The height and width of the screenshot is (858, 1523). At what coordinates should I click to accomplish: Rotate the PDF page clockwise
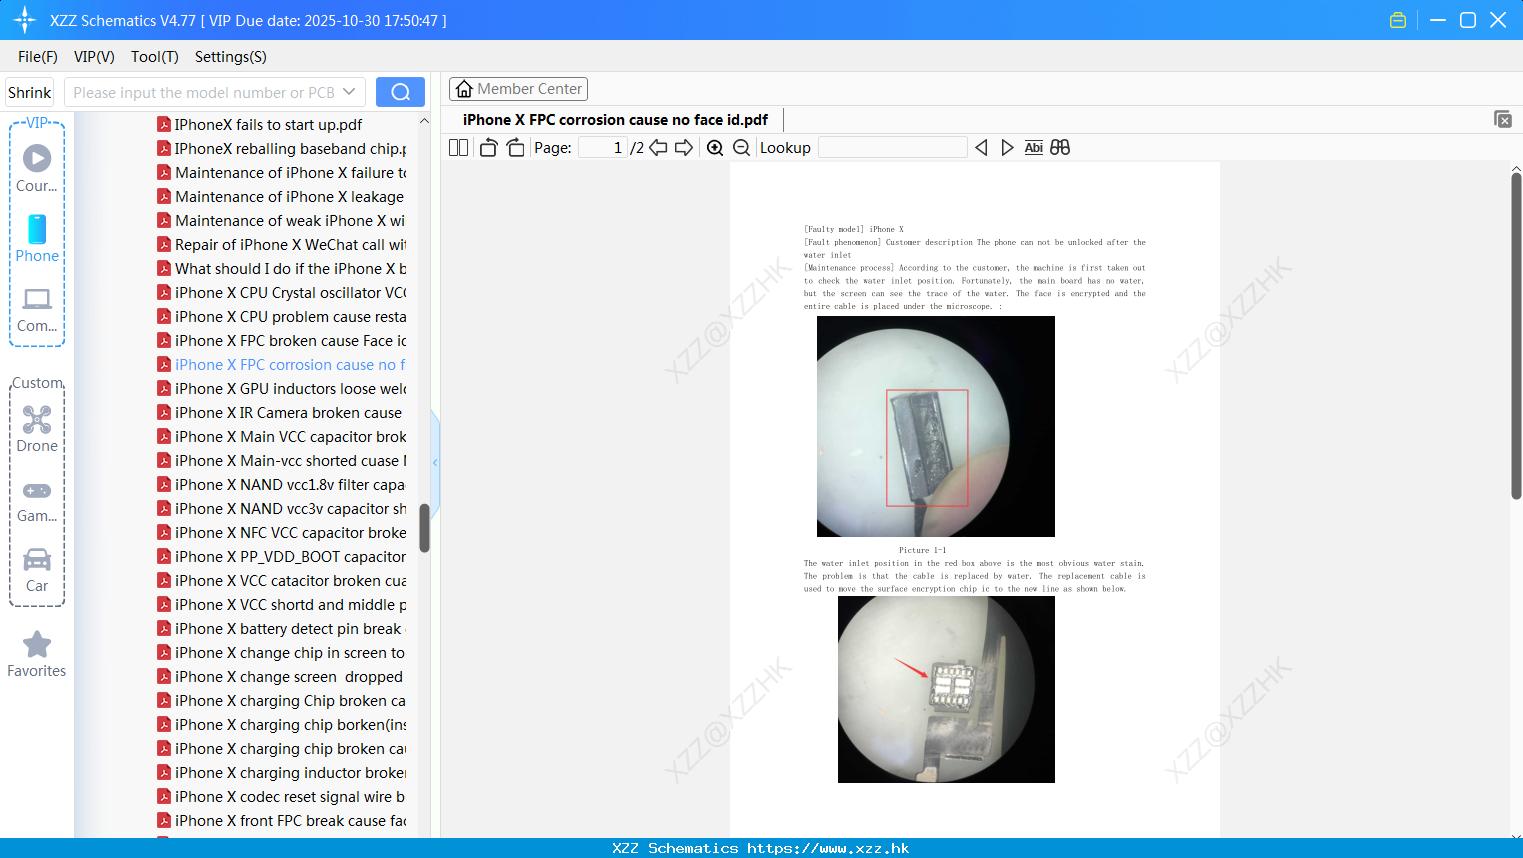pyautogui.click(x=515, y=148)
